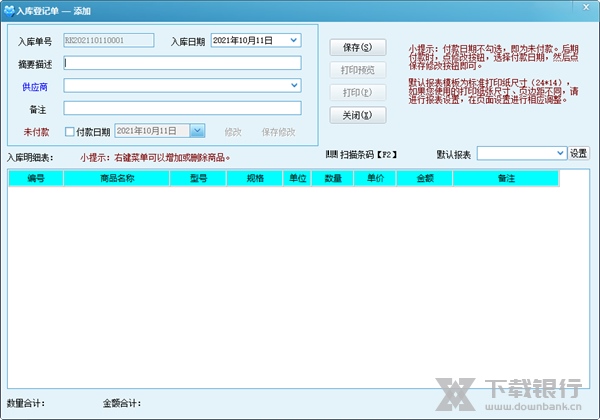Screen dimensions: 600x420
Task: Tick the 付款日期 checkbox
Action: point(70,132)
